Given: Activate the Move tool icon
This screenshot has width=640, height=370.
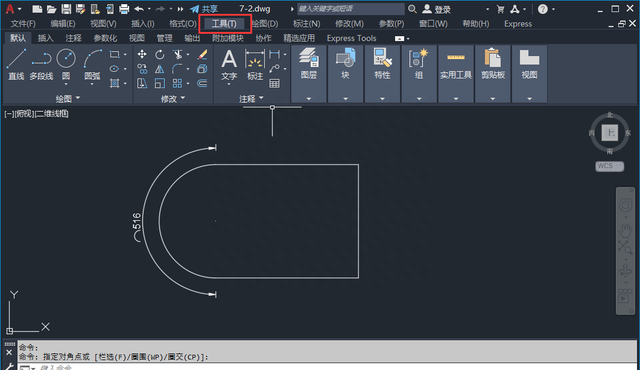Looking at the screenshot, I should [x=142, y=54].
